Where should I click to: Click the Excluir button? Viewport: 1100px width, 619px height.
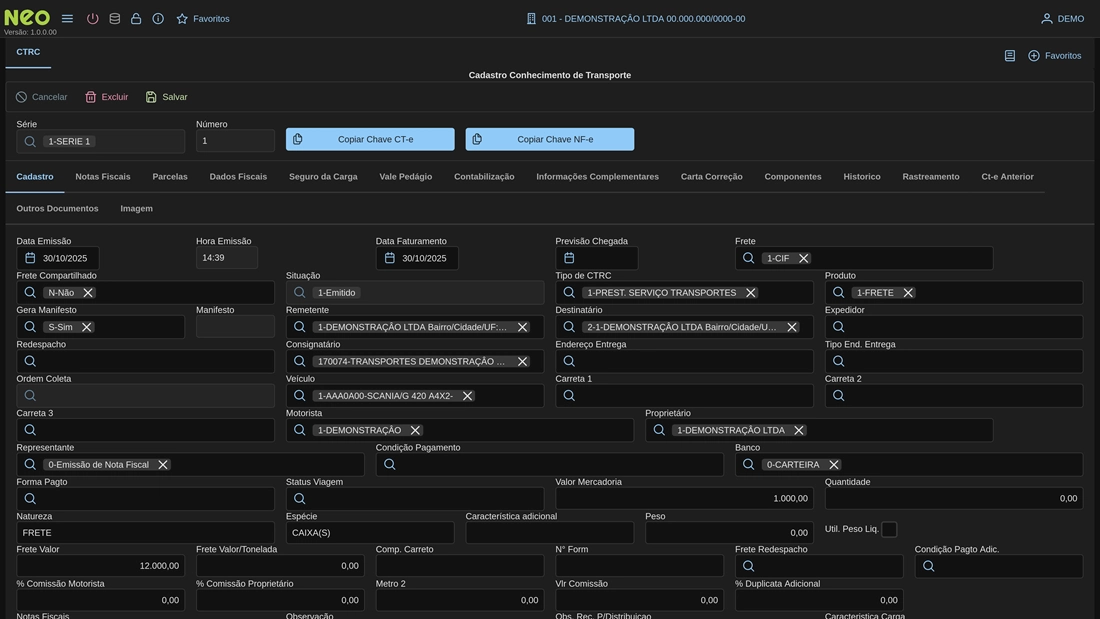(x=106, y=97)
